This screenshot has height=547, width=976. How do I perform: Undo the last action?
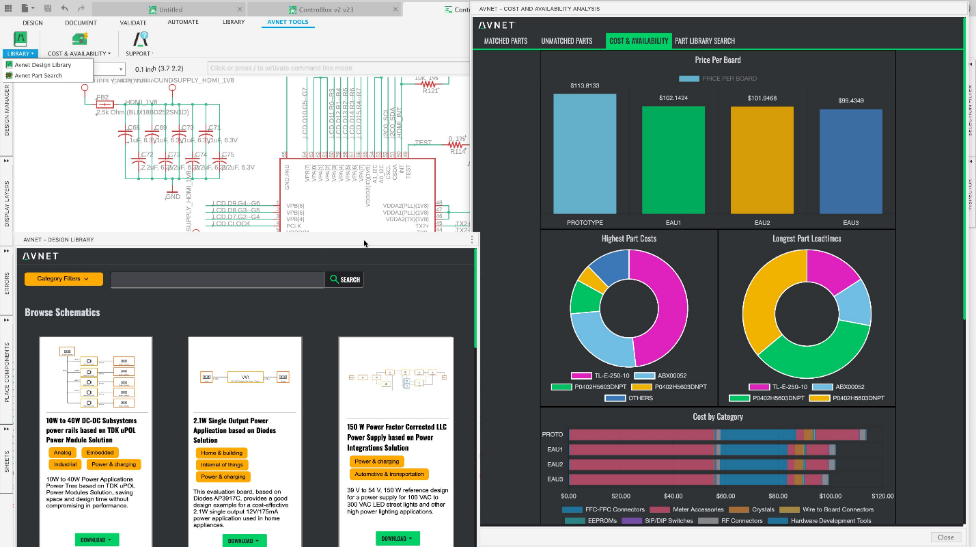(x=65, y=9)
